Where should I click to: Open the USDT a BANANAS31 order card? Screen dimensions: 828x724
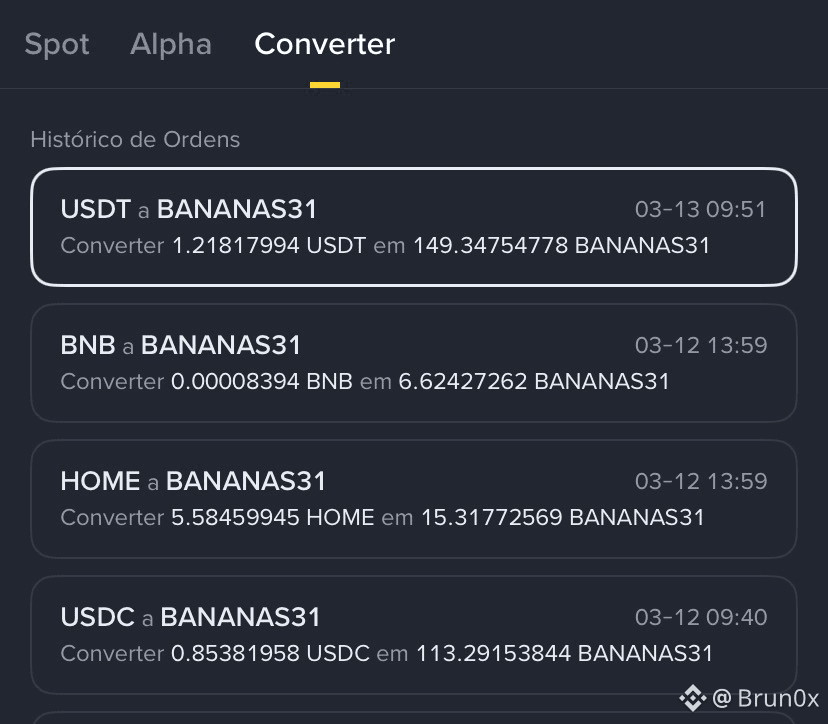pos(414,227)
